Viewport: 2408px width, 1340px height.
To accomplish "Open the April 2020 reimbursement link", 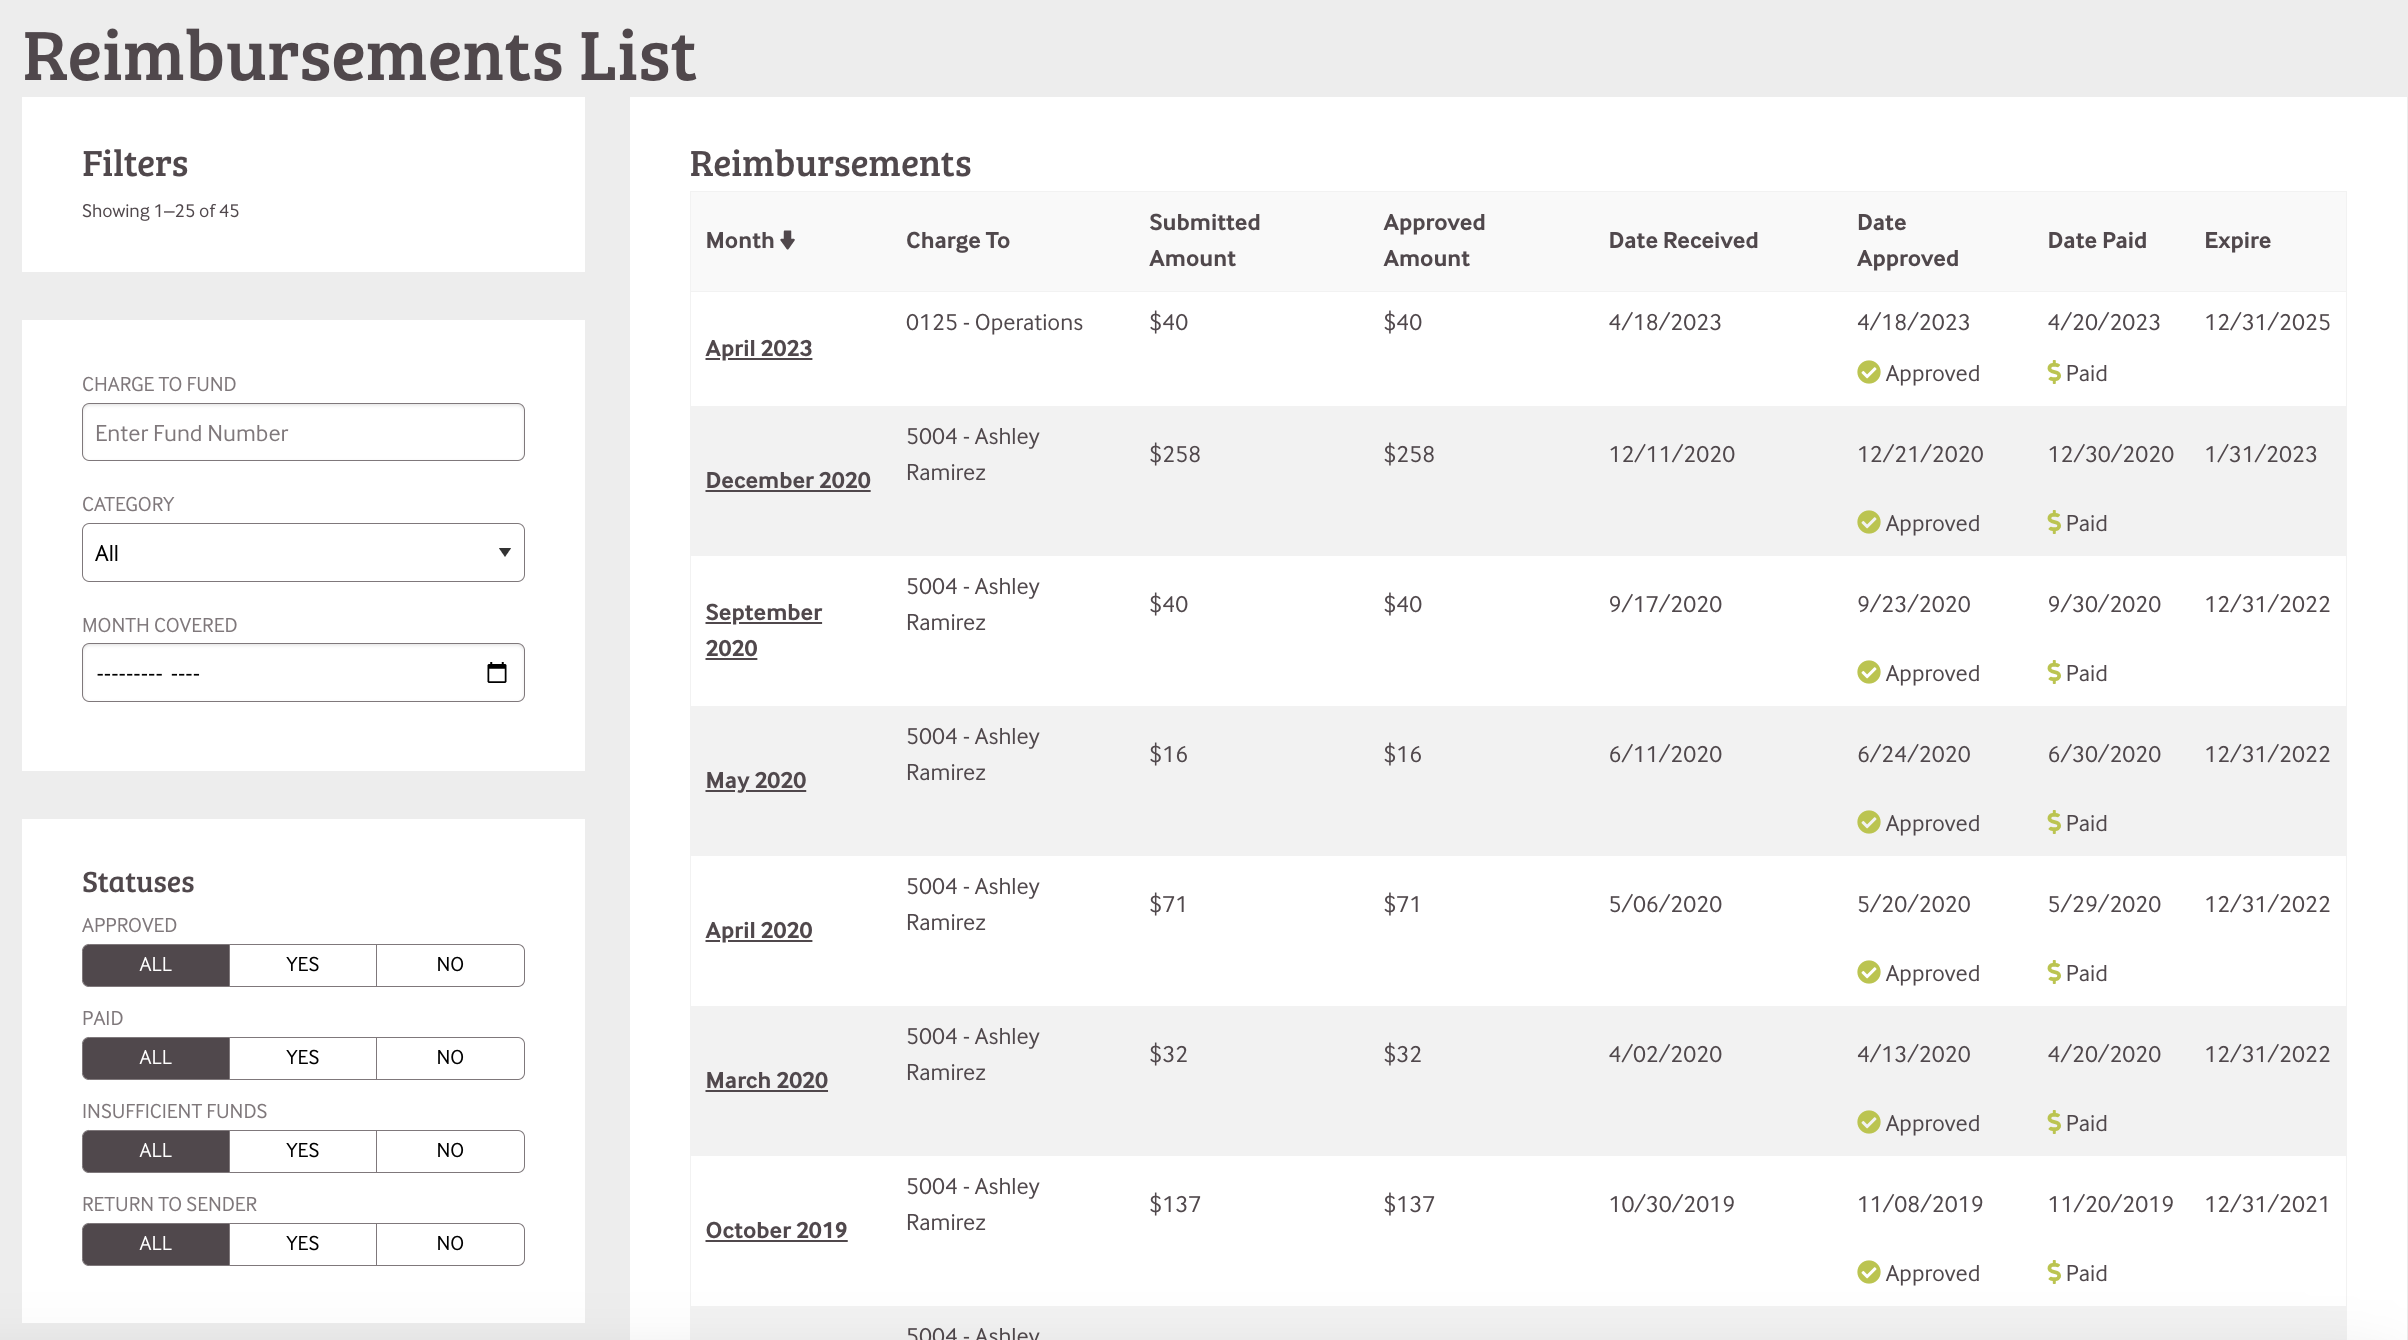I will pyautogui.click(x=758, y=930).
